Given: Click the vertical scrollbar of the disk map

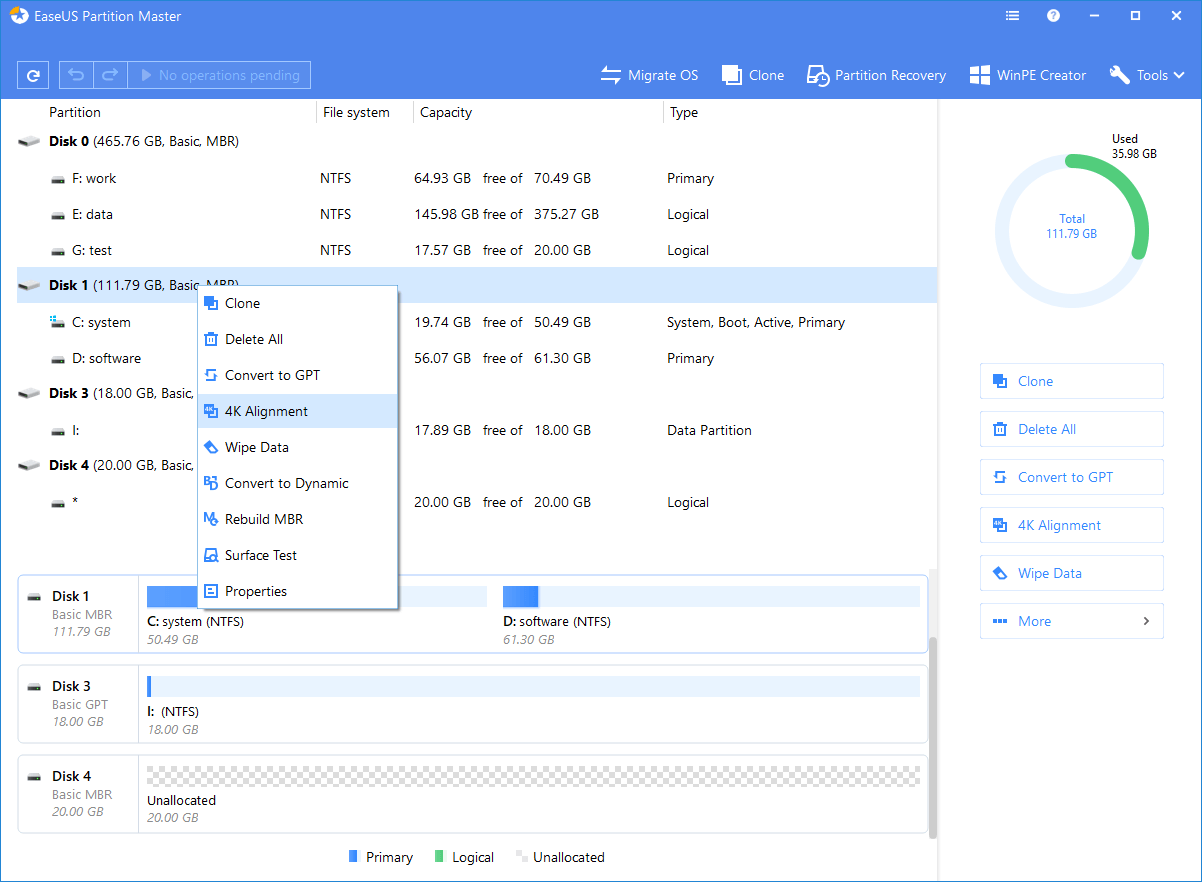Looking at the screenshot, I should click(x=932, y=735).
